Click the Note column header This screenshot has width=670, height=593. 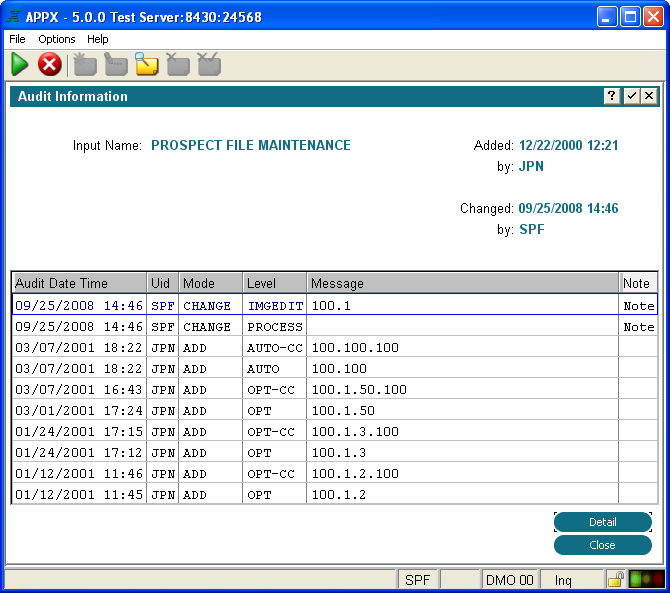(638, 283)
